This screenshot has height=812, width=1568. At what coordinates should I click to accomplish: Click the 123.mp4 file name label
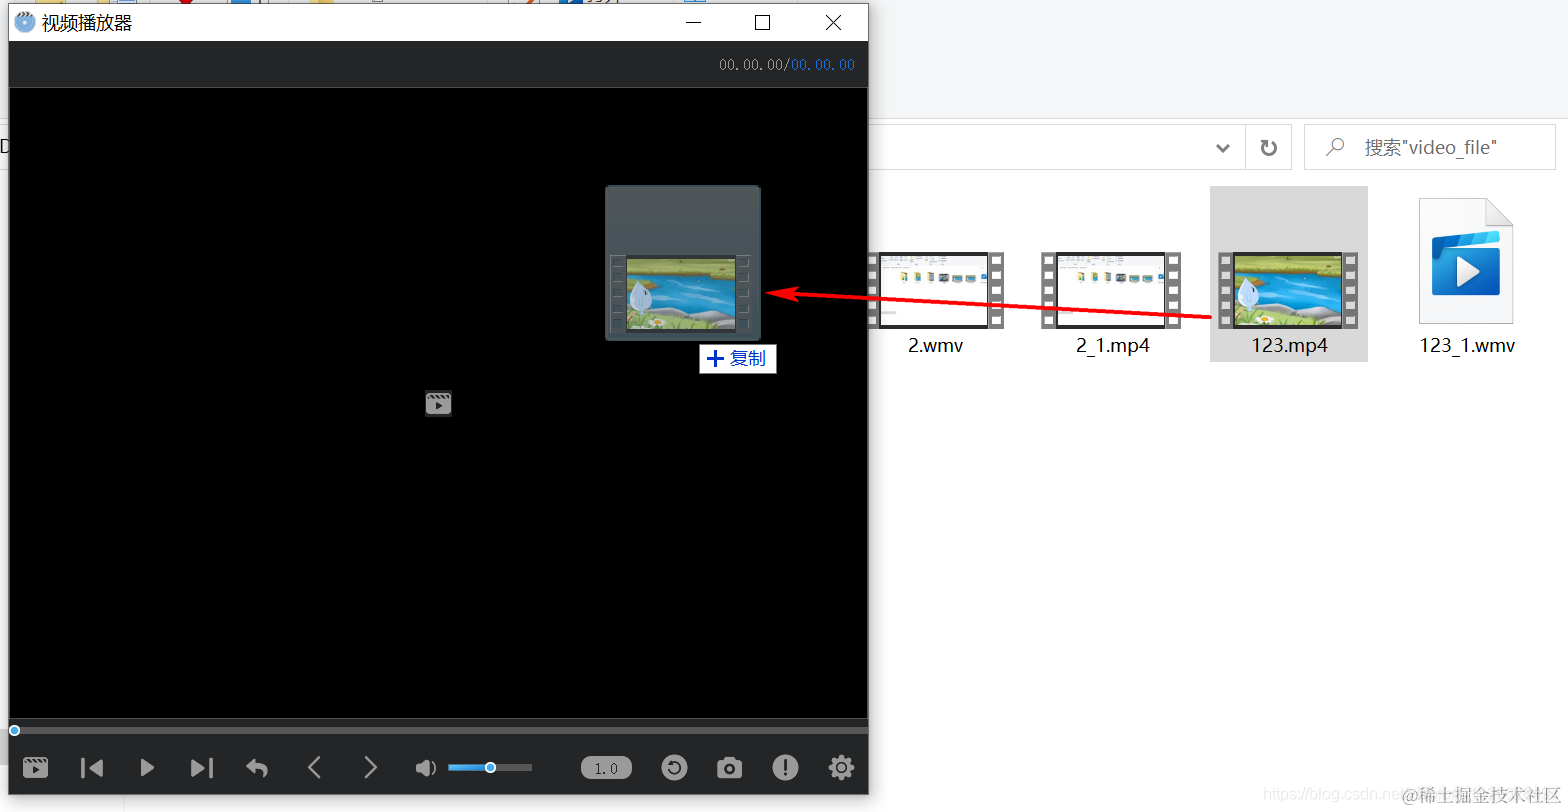1289,345
